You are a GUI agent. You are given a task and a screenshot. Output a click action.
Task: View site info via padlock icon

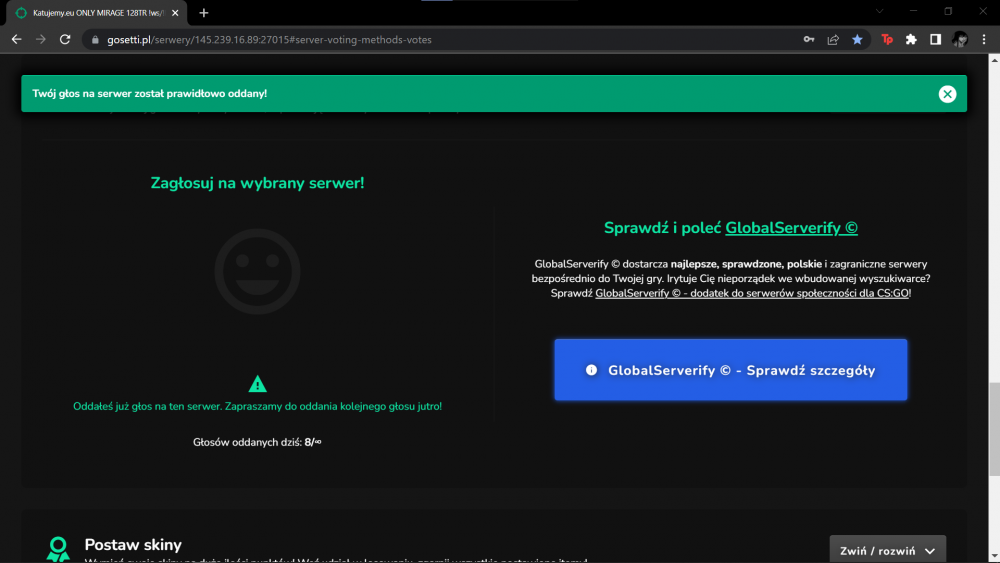click(x=95, y=40)
